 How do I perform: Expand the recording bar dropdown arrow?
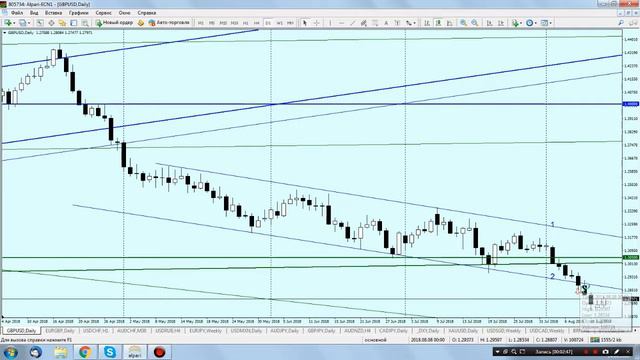pyautogui.click(x=497, y=351)
